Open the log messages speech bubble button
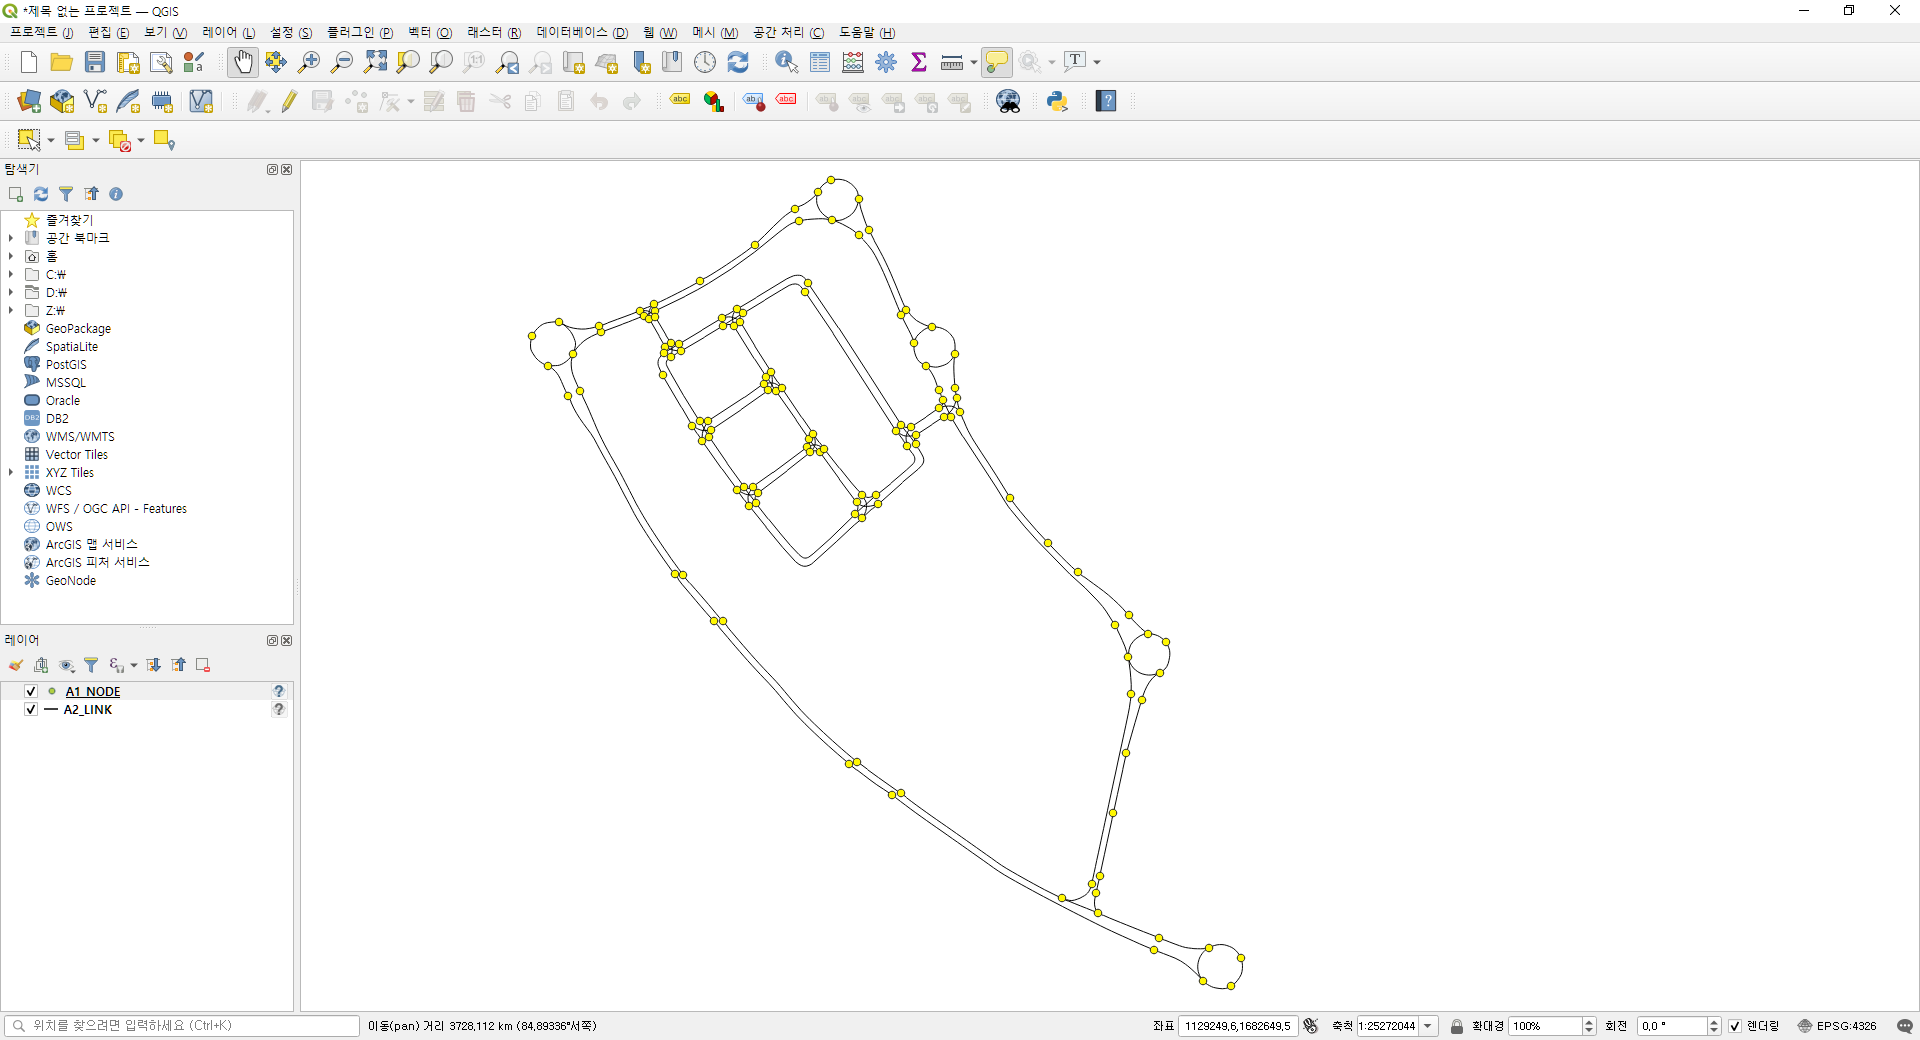The width and height of the screenshot is (1920, 1040). click(1904, 1026)
